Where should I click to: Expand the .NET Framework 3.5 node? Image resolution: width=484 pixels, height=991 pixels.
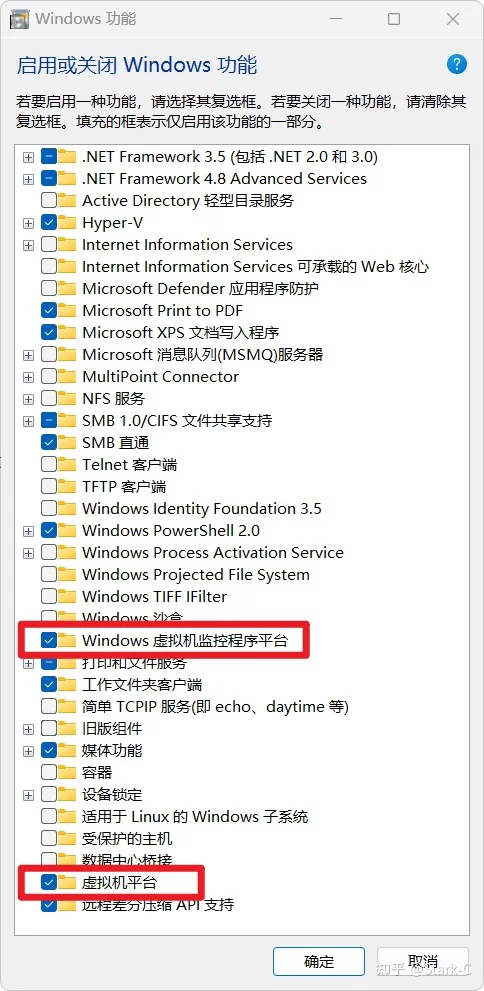pyautogui.click(x=28, y=157)
